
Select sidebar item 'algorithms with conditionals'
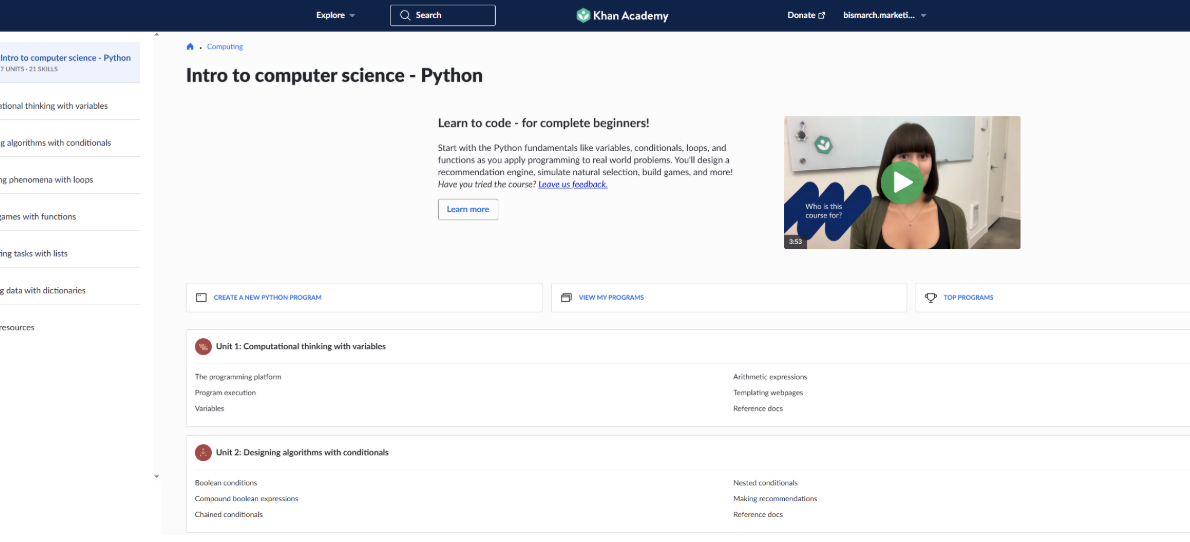[56, 143]
